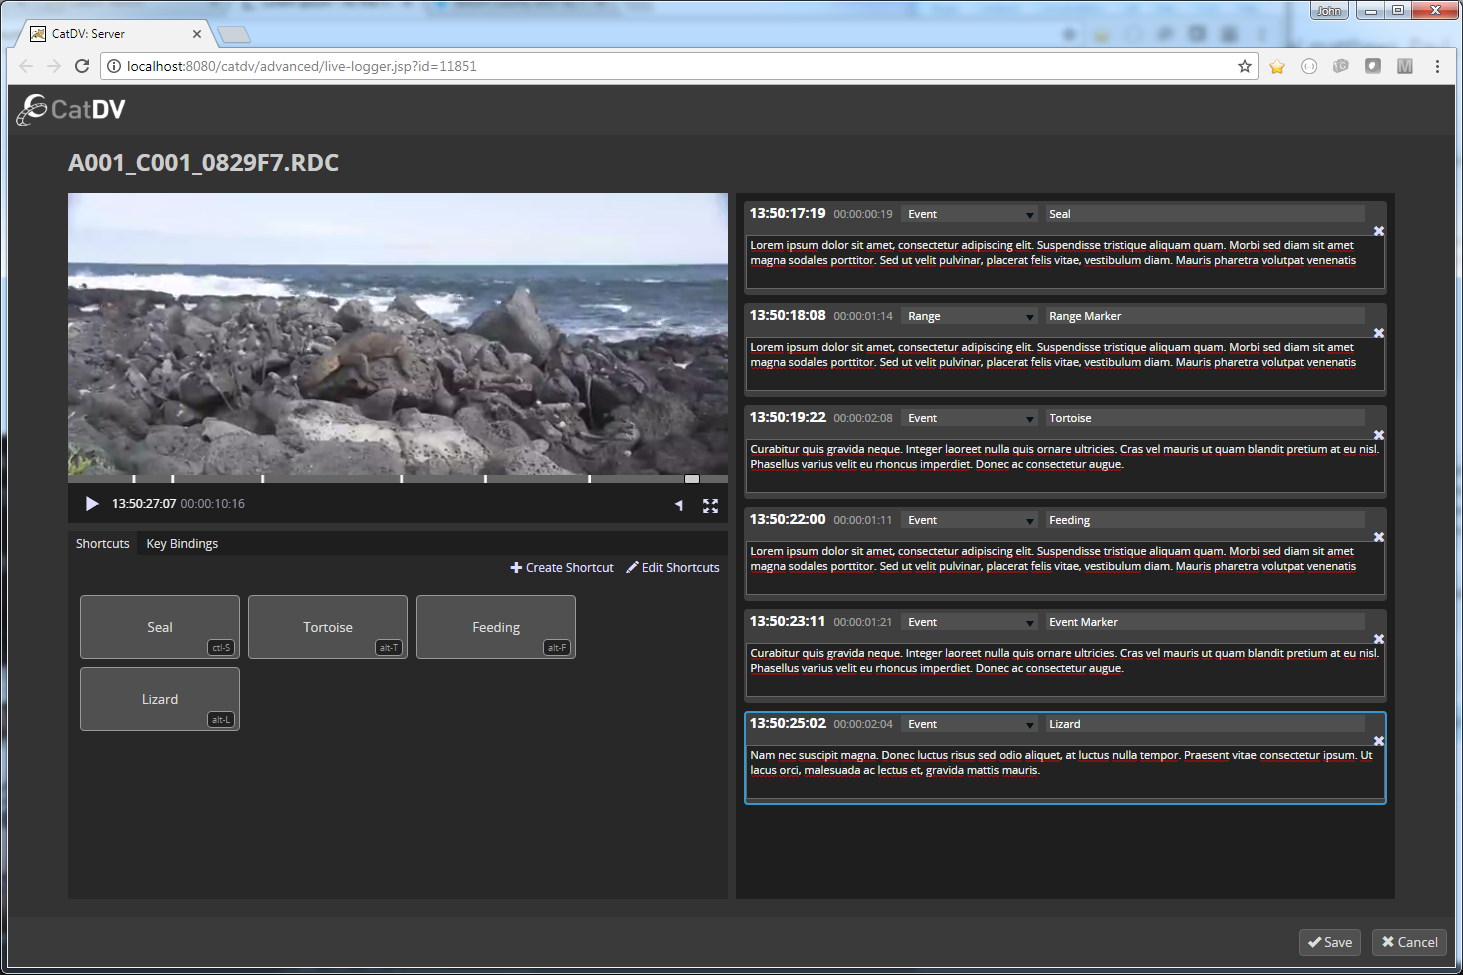Viewport: 1463px width, 975px height.
Task: Enter fullscreen video mode
Action: (710, 506)
